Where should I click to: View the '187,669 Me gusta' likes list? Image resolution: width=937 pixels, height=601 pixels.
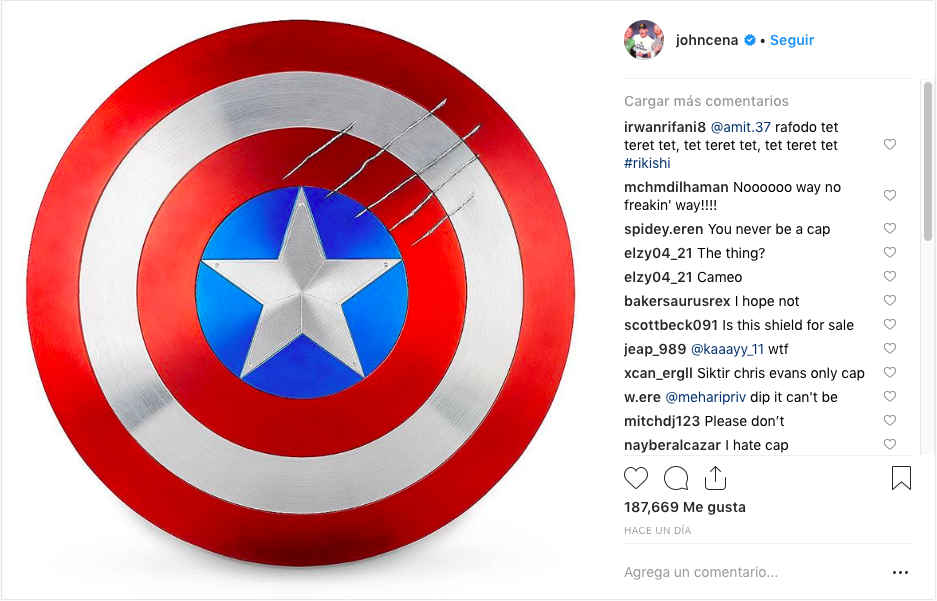click(685, 507)
